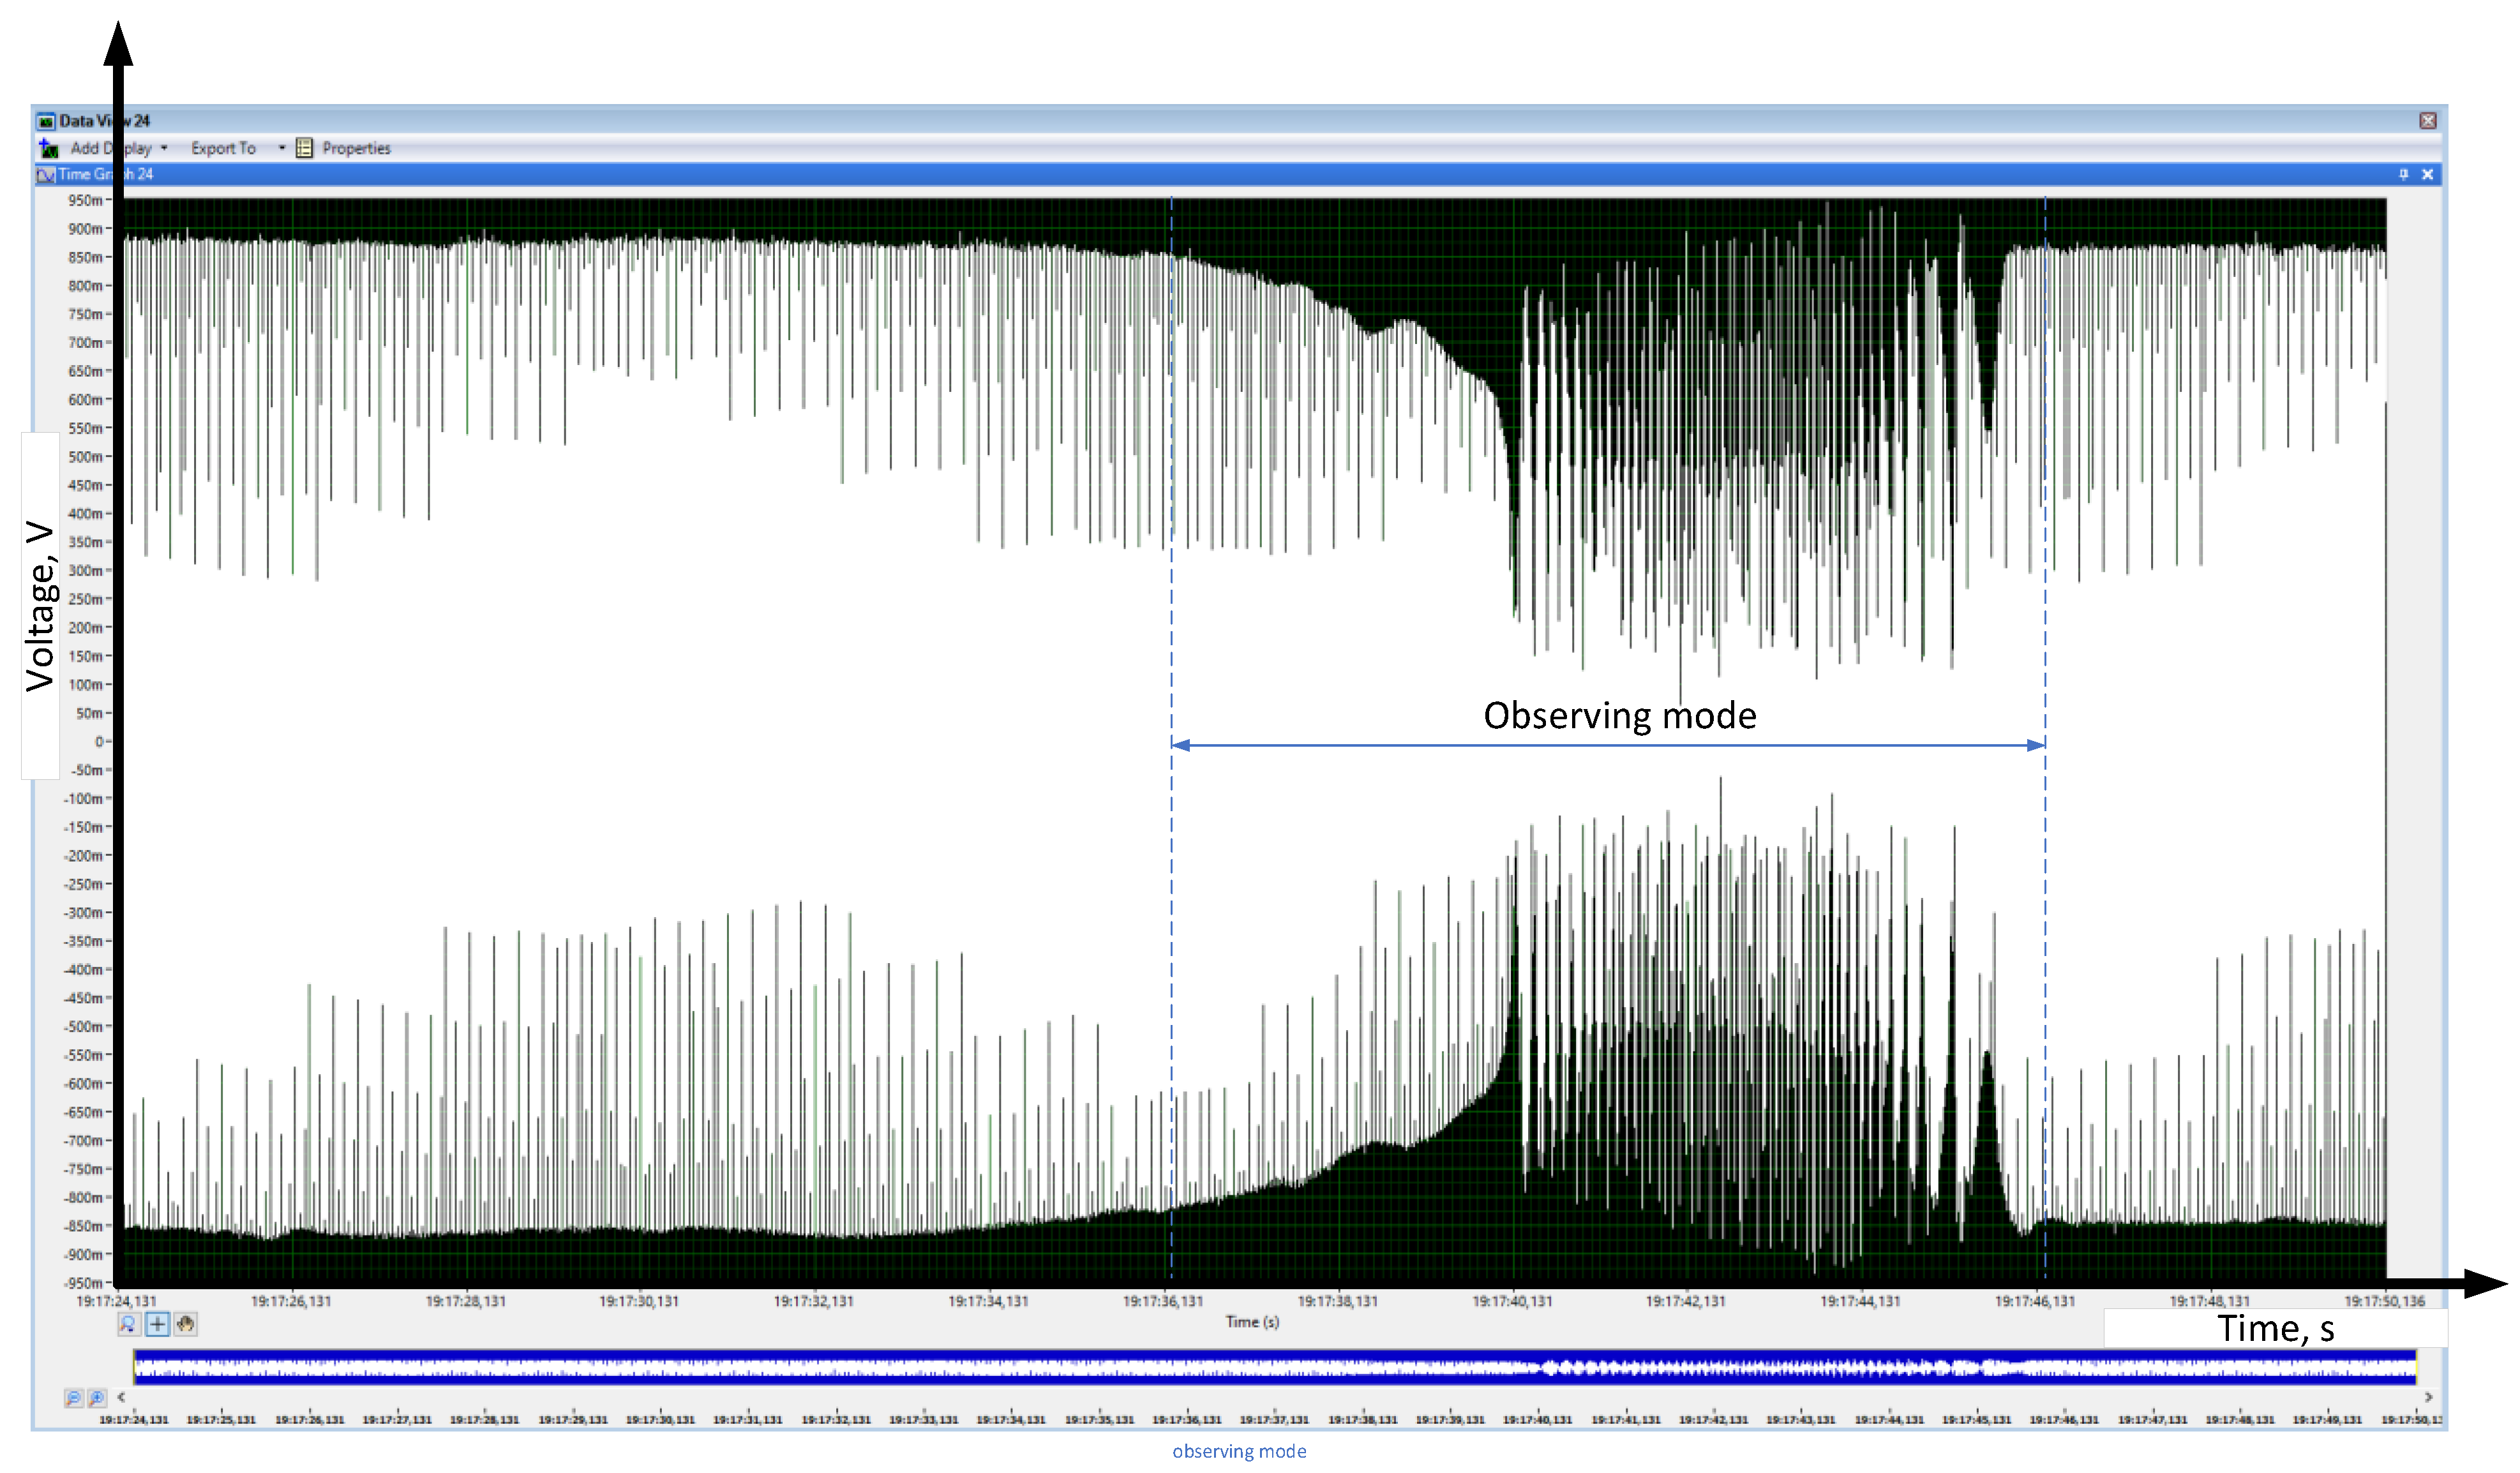2520x1473 pixels.
Task: Click the Data View 24 window icon
Action: pos(46,121)
